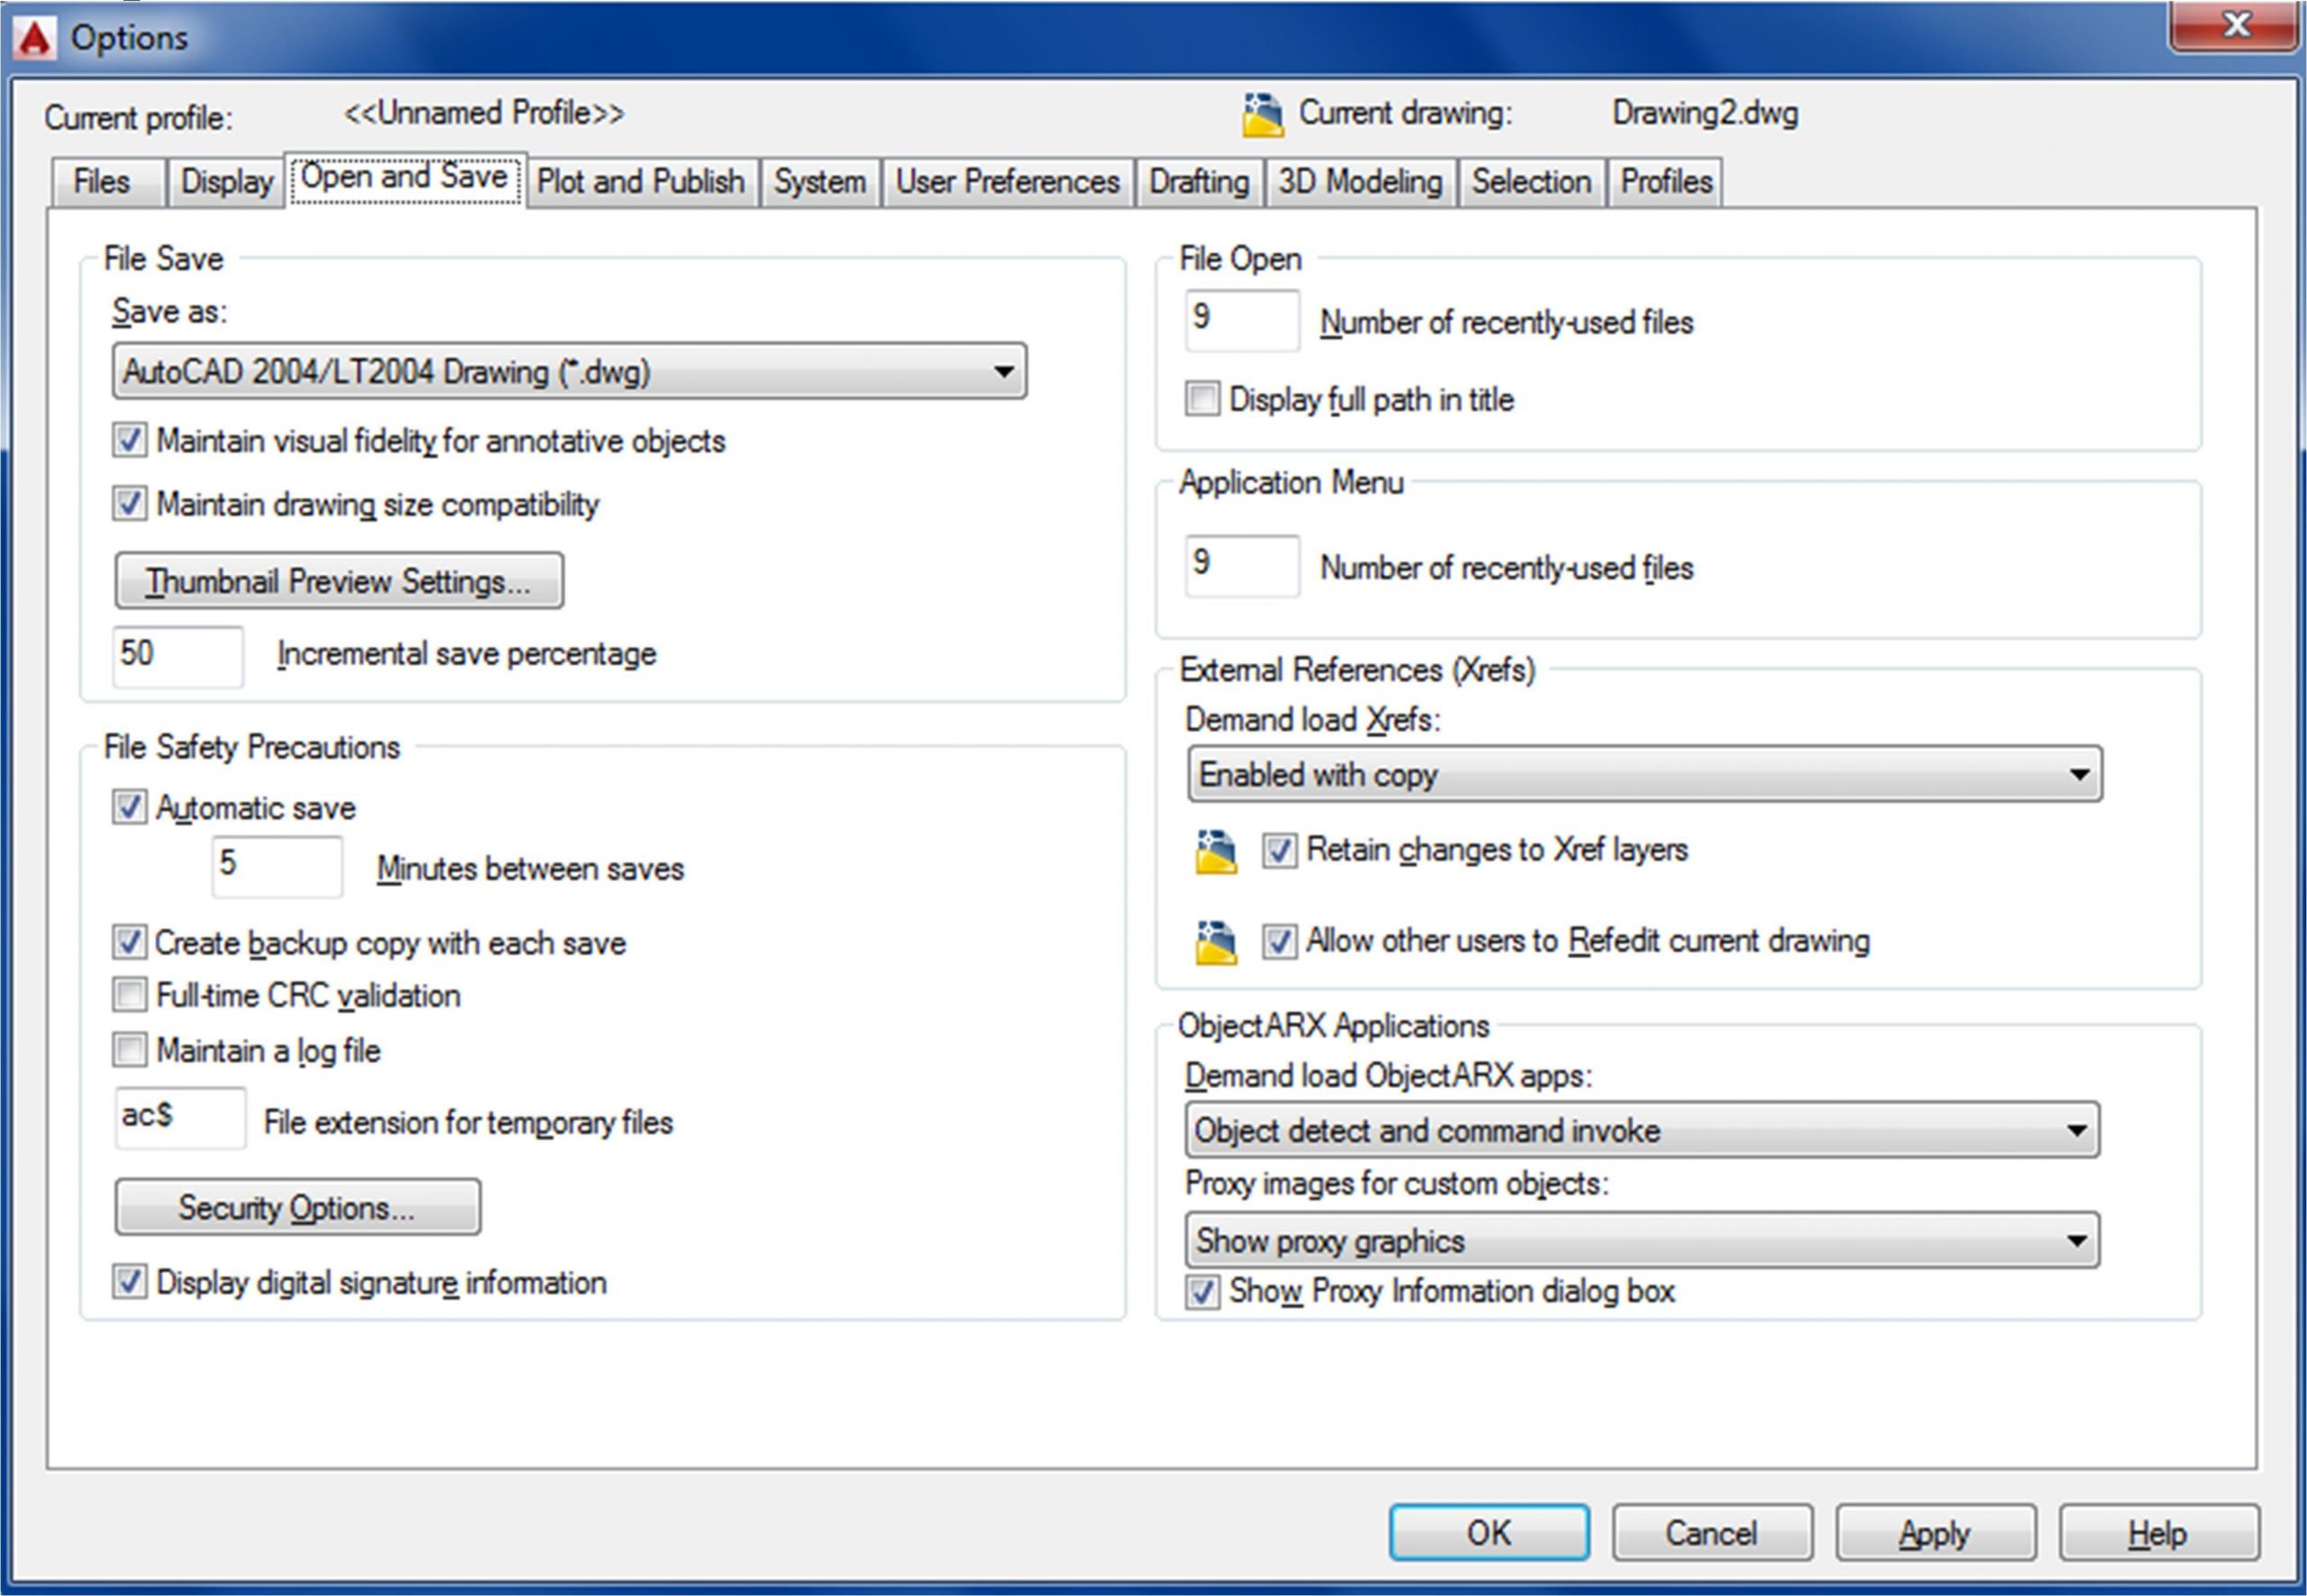This screenshot has height=1596, width=2307.
Task: Open Proxy images for custom objects dropdown
Action: click(1641, 1241)
